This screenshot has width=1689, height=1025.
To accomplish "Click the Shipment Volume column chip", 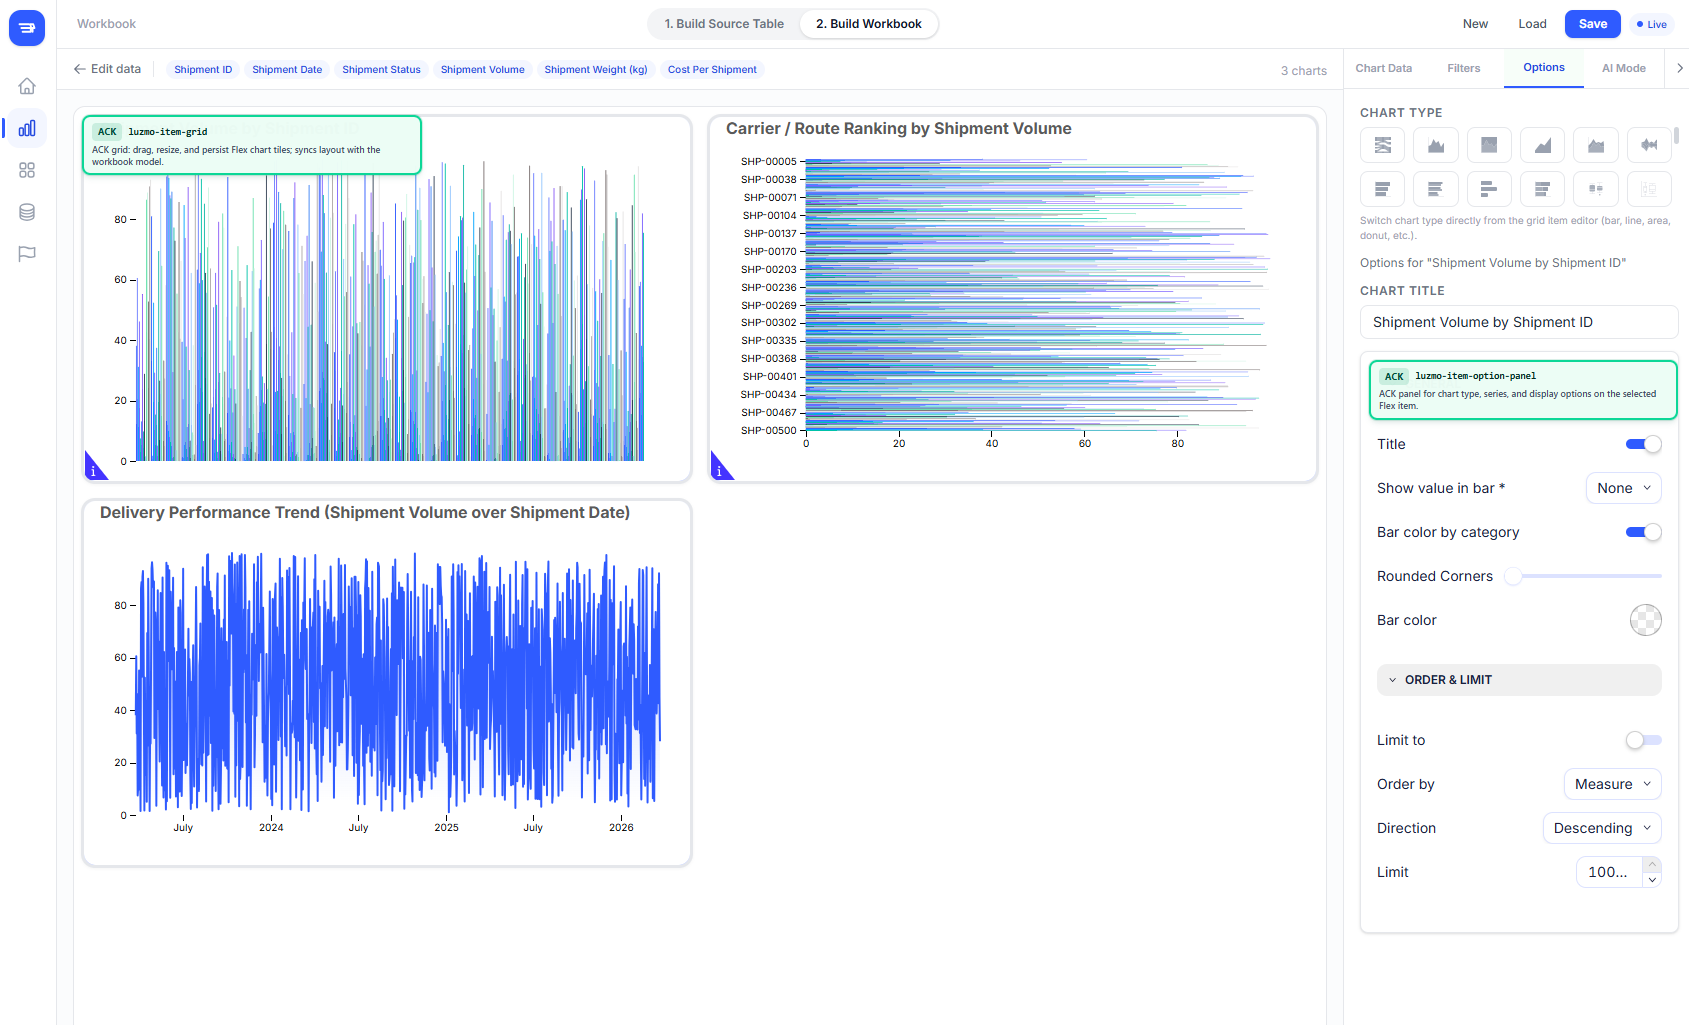I will pos(482,69).
